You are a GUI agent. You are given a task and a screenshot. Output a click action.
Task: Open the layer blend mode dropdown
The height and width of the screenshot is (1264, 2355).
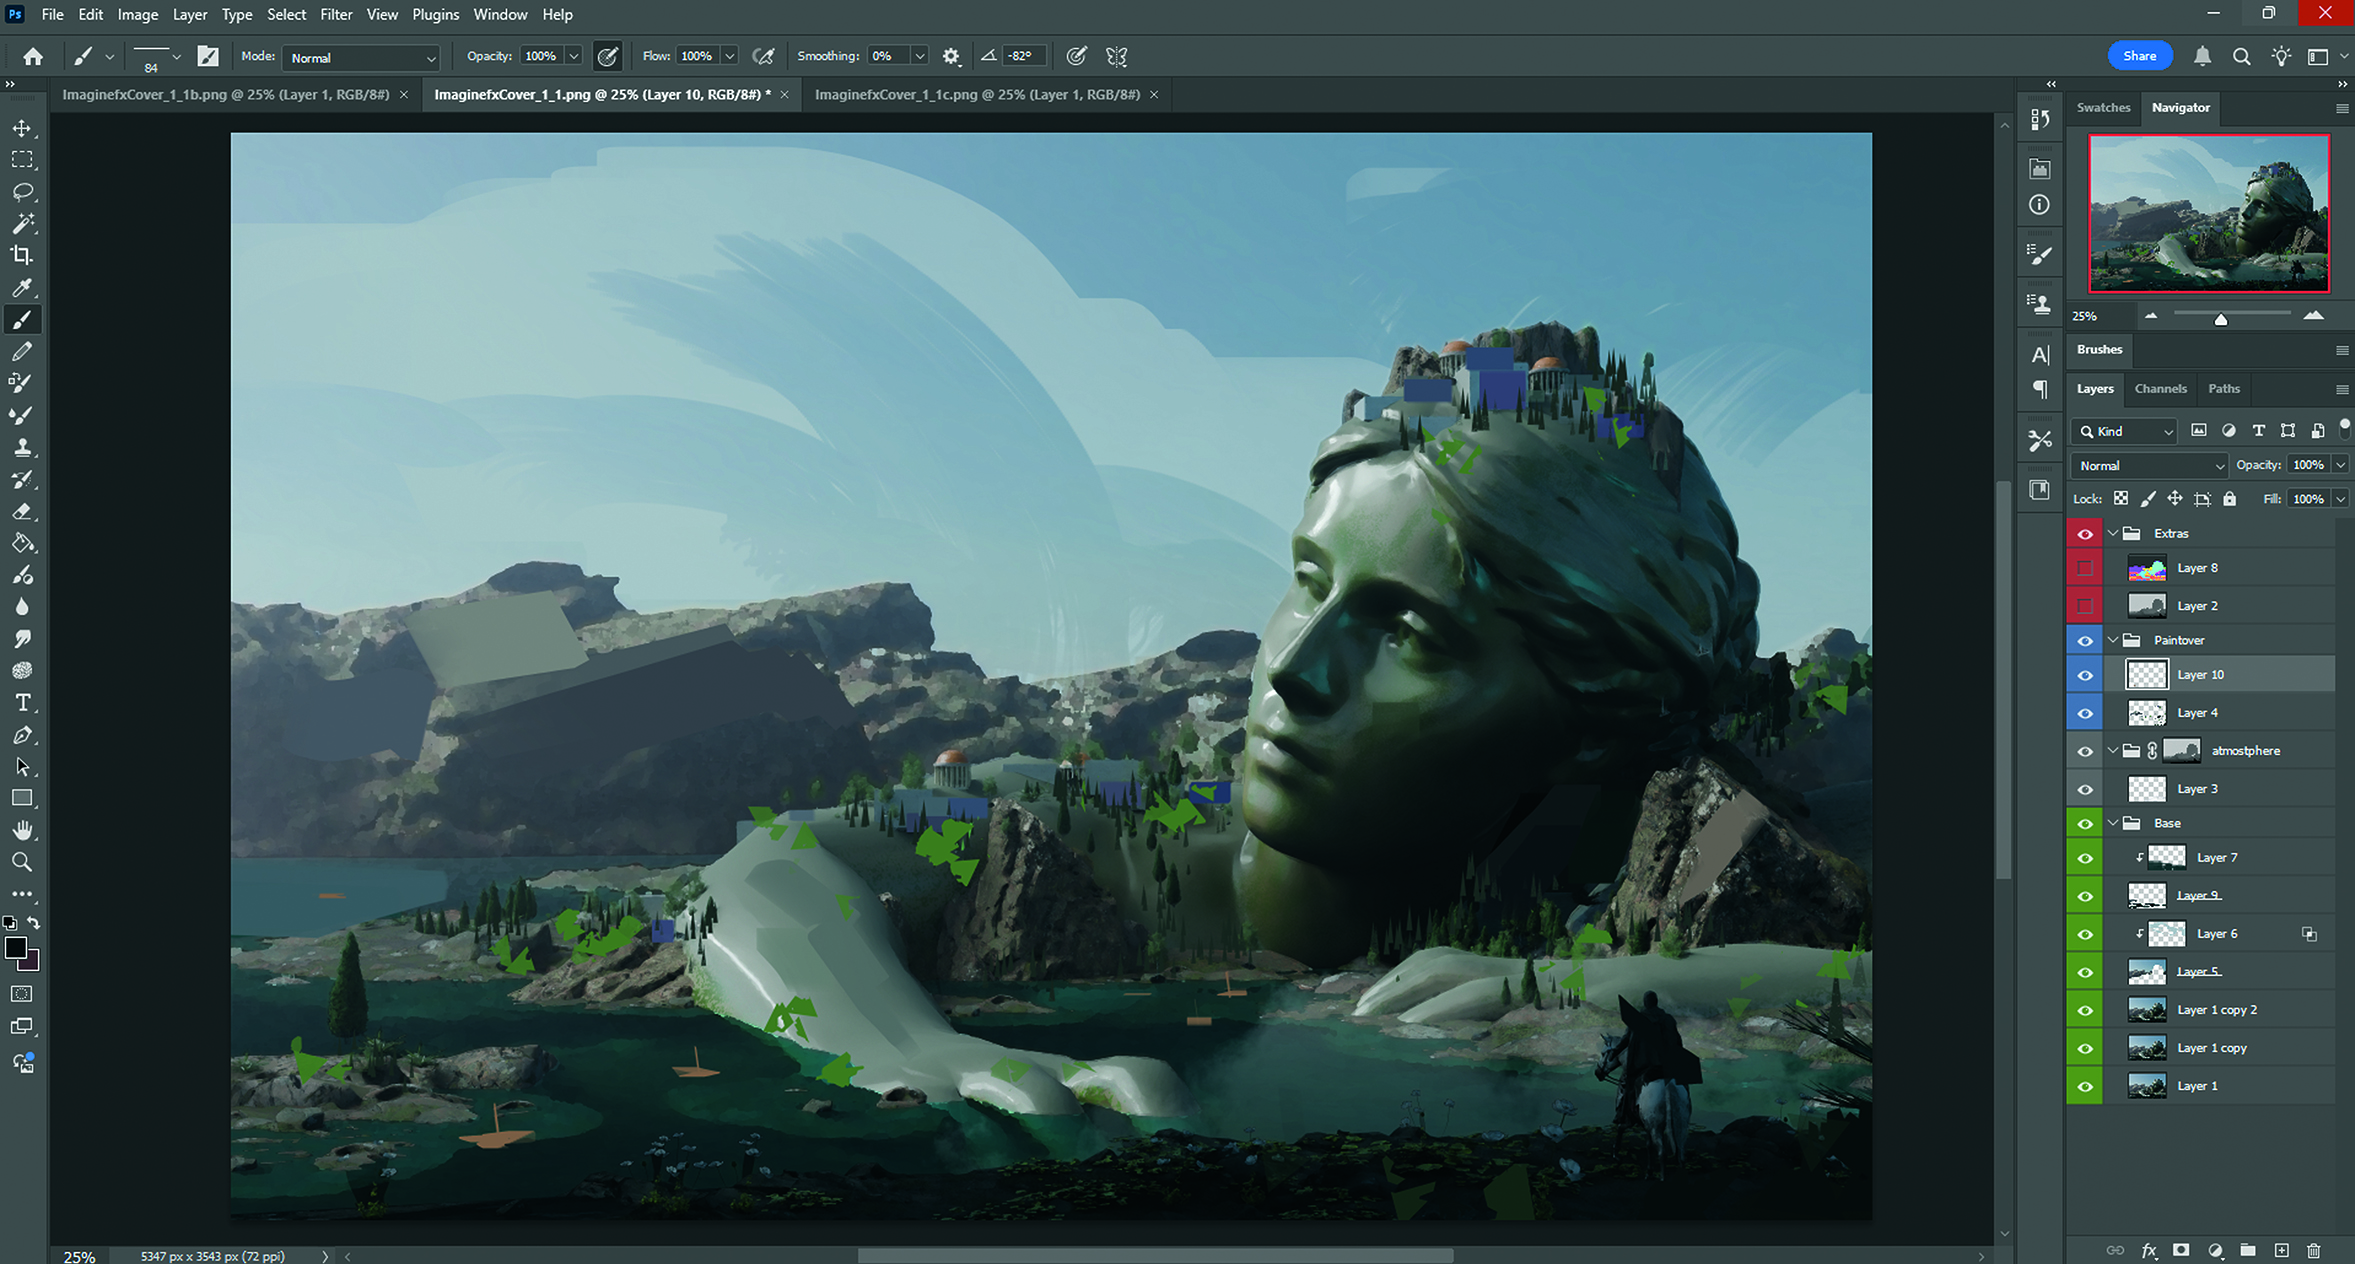click(2147, 464)
